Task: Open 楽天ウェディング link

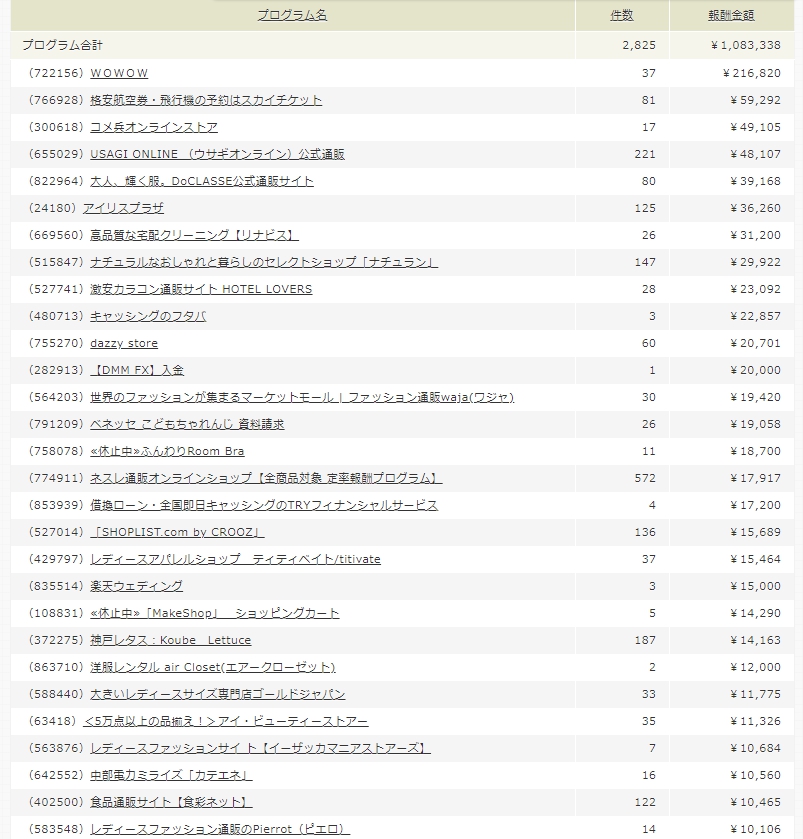Action: pyautogui.click(x=136, y=586)
